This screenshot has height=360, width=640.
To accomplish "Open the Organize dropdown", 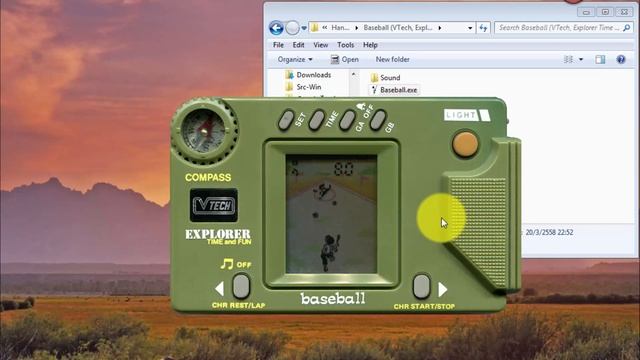I will [295, 60].
